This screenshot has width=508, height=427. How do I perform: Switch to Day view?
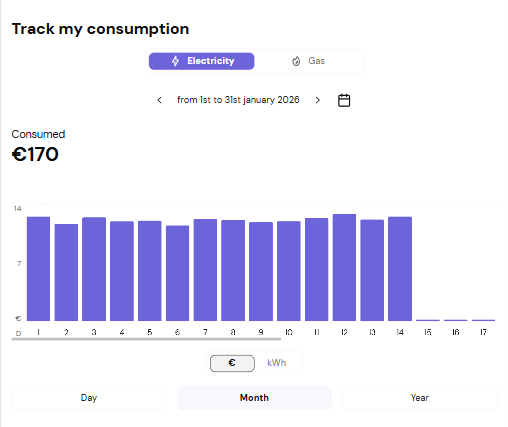(x=89, y=398)
